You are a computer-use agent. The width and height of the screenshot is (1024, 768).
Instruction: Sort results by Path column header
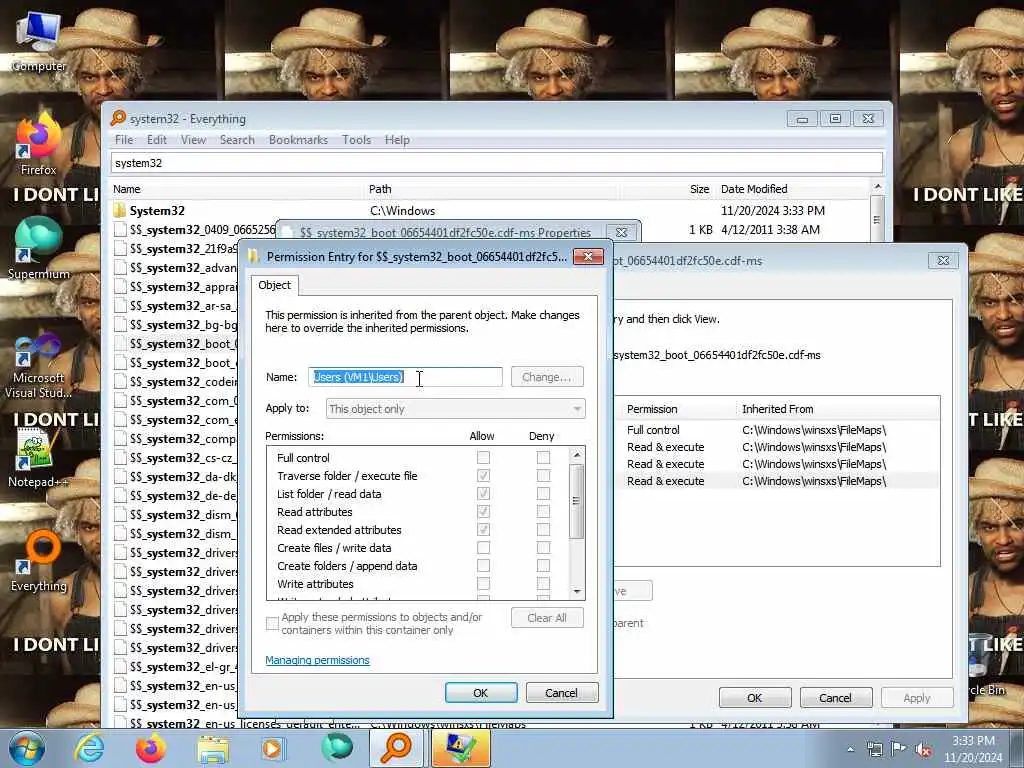click(493, 189)
